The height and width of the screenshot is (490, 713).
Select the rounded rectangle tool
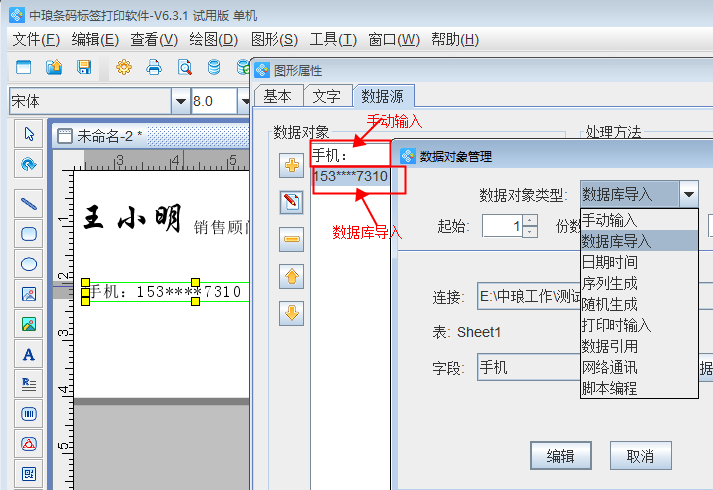pos(29,234)
